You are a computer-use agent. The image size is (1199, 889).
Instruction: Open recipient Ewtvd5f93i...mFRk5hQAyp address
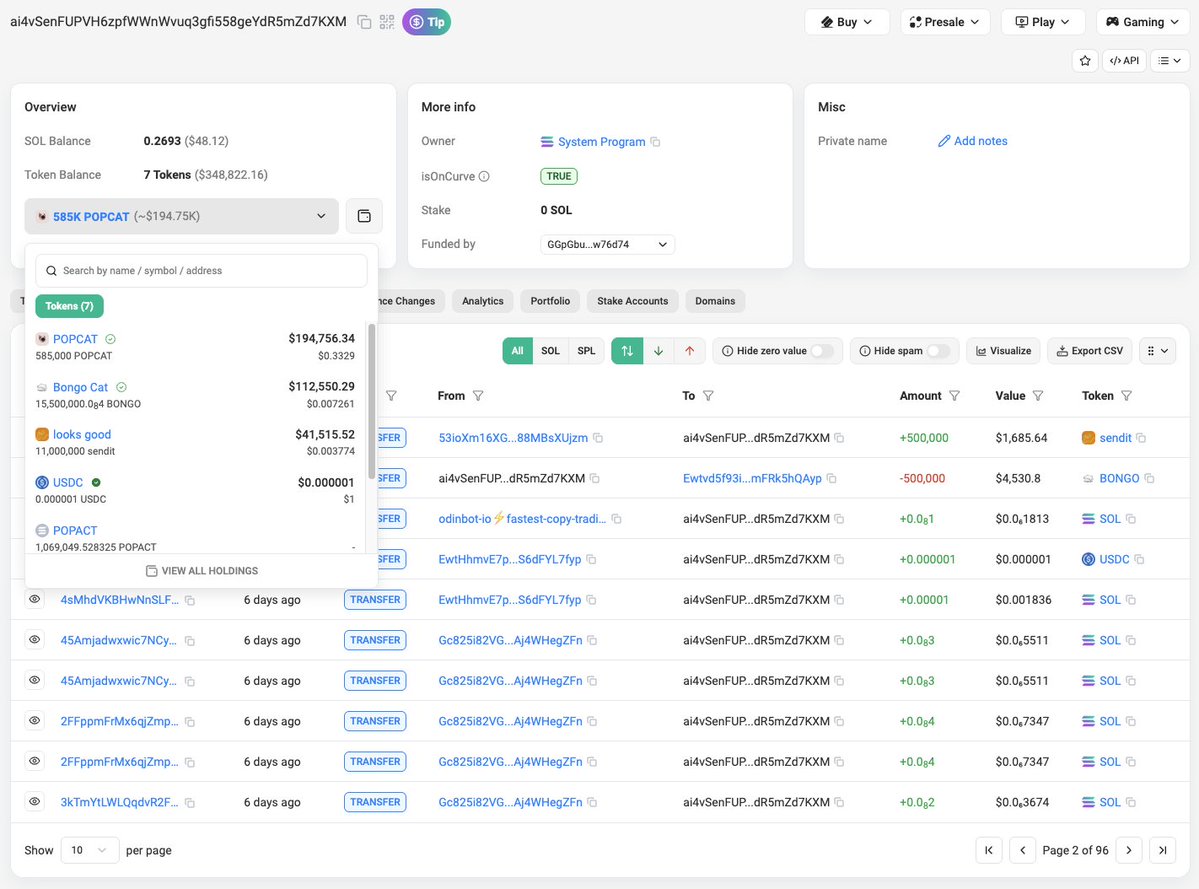(752, 479)
